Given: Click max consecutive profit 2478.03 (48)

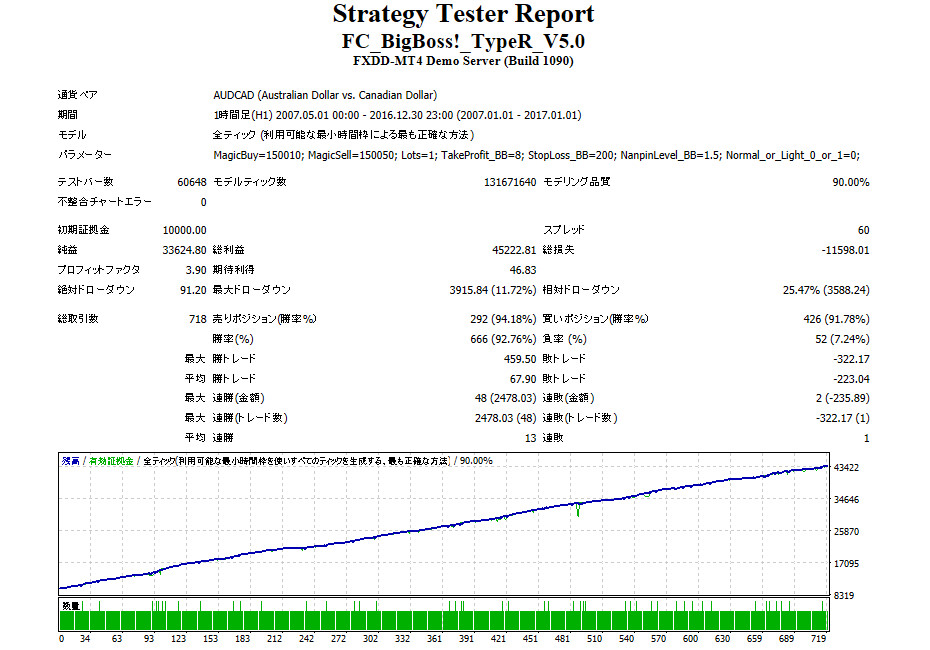Looking at the screenshot, I should coord(505,418).
